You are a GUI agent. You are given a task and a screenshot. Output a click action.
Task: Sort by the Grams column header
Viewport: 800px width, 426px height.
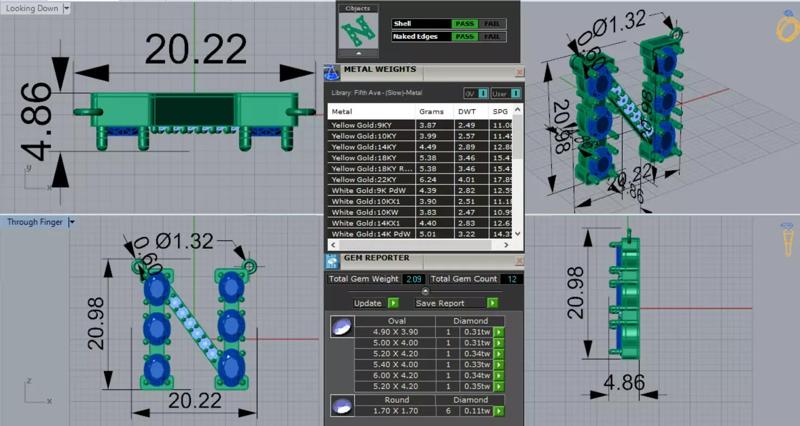[x=434, y=111]
